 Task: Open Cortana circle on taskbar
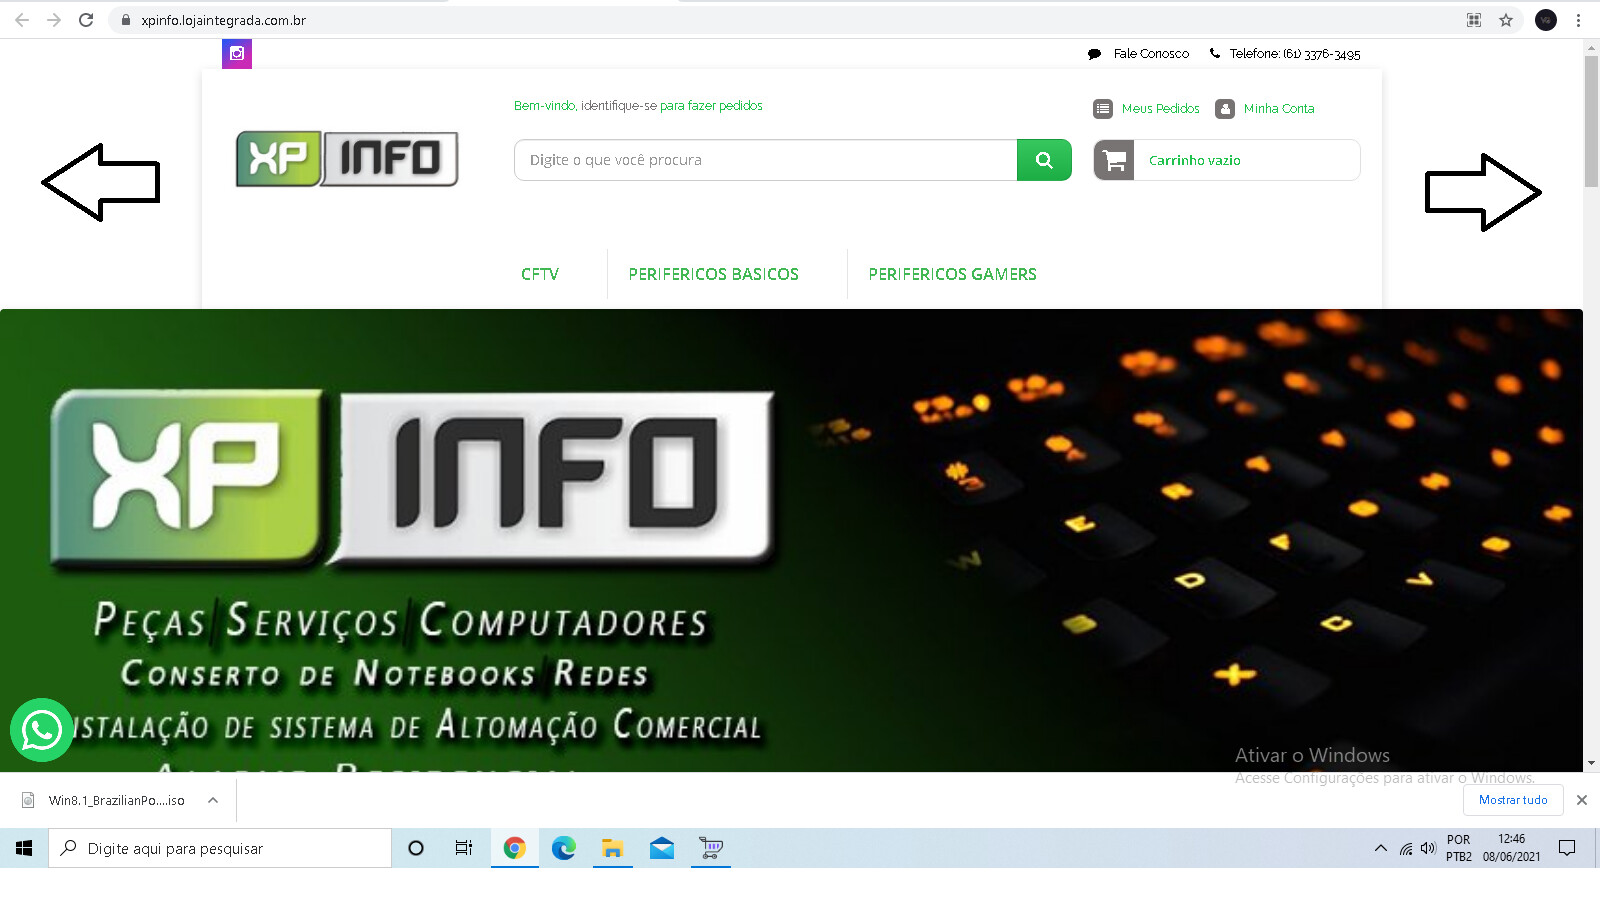pos(416,848)
